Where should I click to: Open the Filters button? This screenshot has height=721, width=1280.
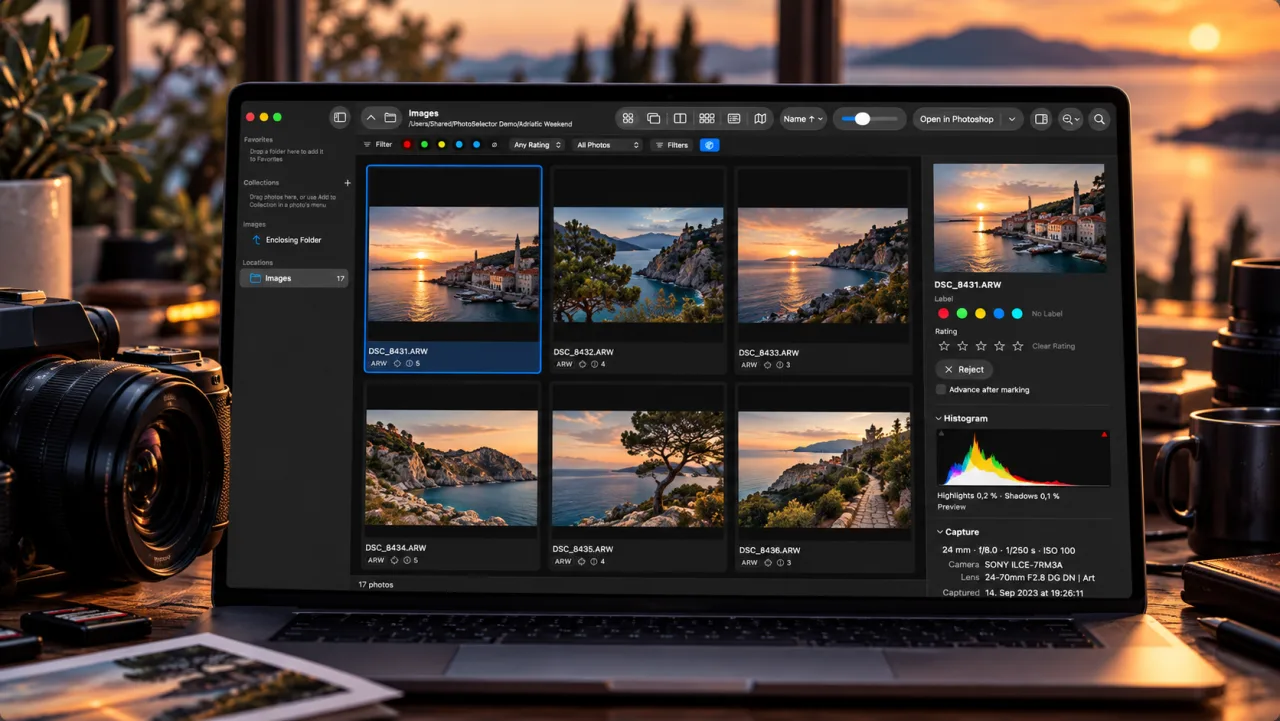tap(671, 145)
